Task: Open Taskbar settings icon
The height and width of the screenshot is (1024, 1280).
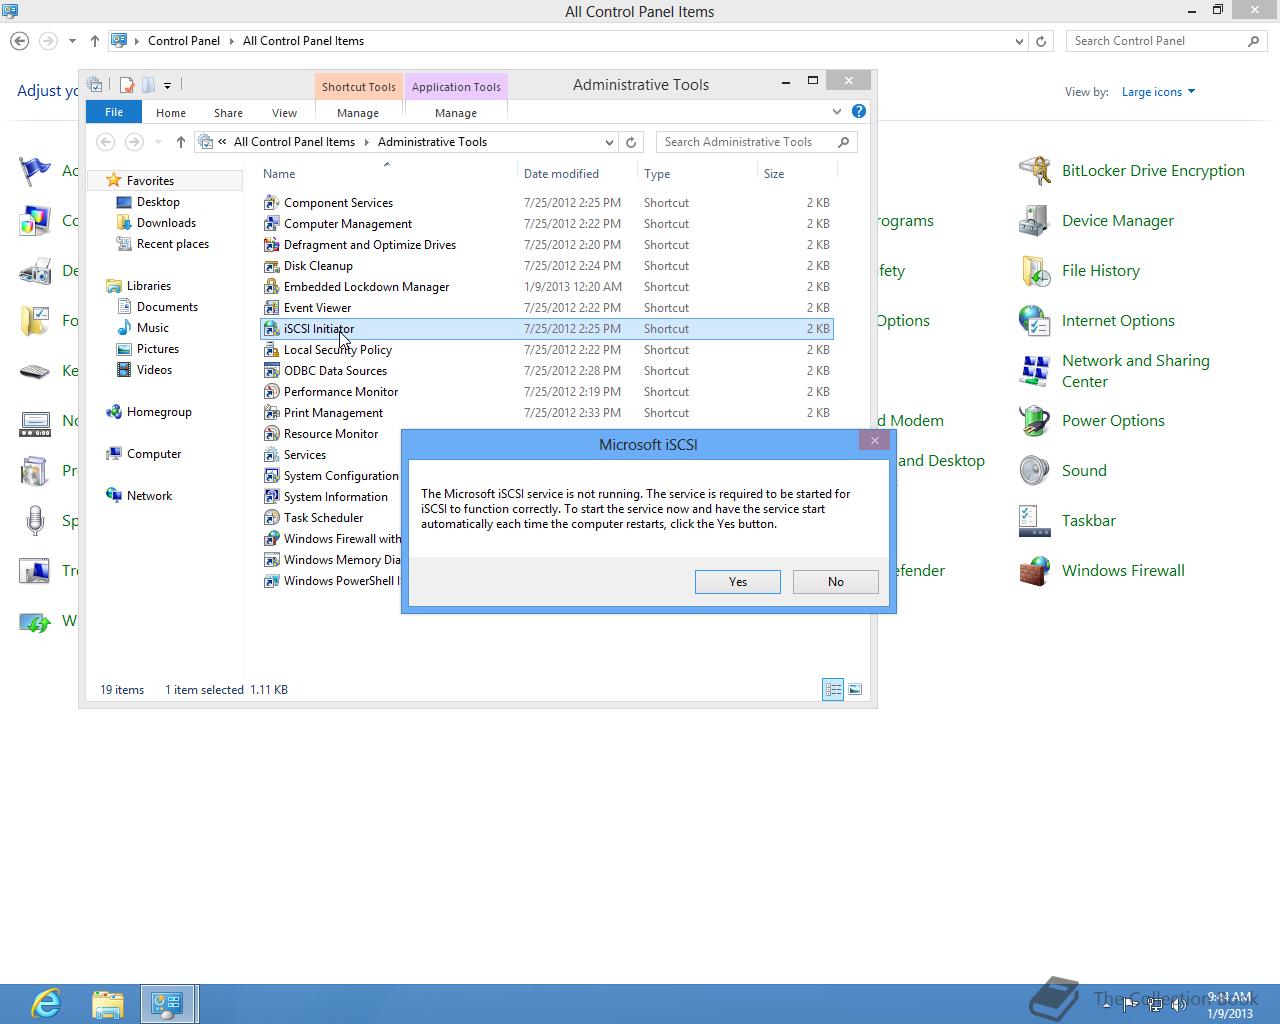Action: (1034, 521)
